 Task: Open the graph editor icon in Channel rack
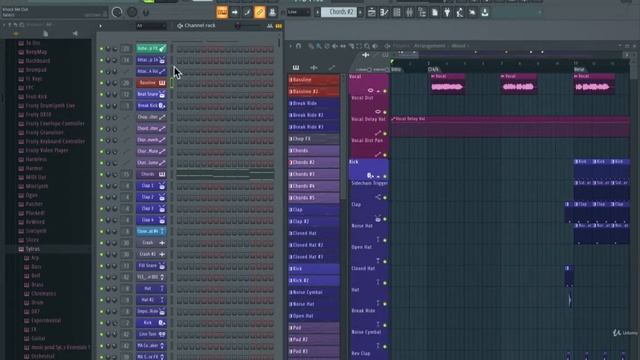(270, 26)
